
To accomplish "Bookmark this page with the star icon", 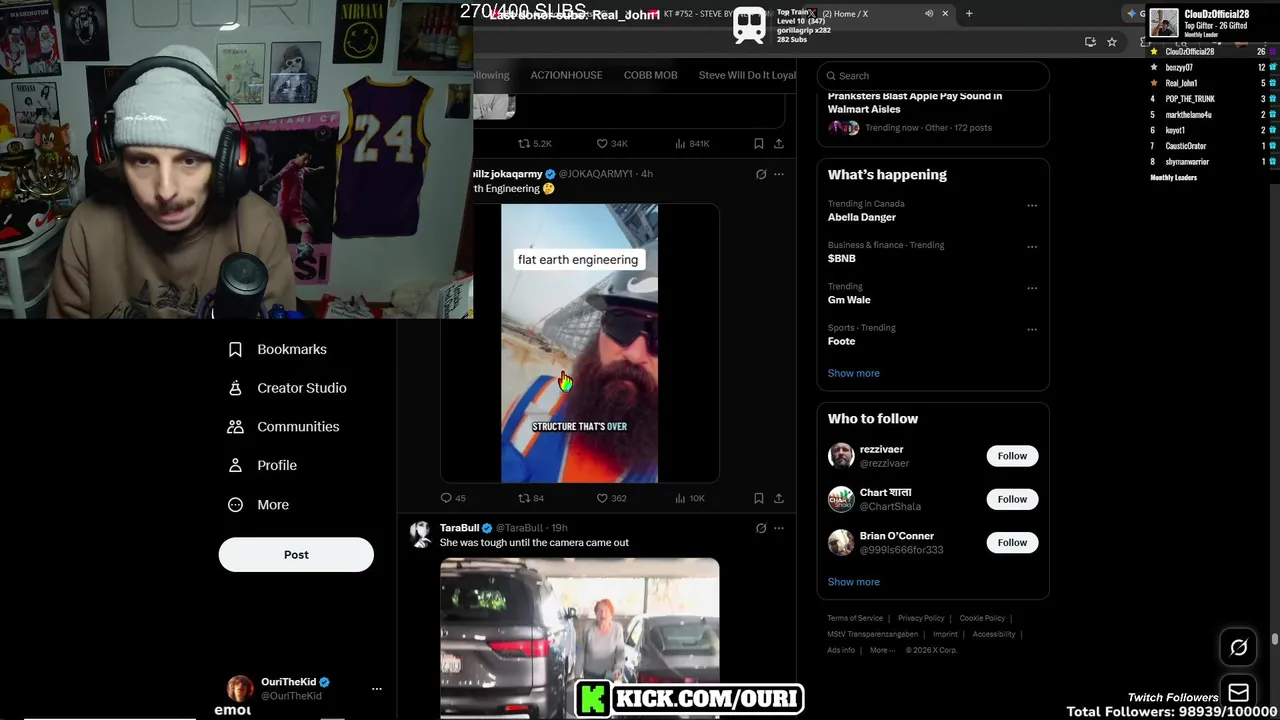I will click(x=1112, y=42).
